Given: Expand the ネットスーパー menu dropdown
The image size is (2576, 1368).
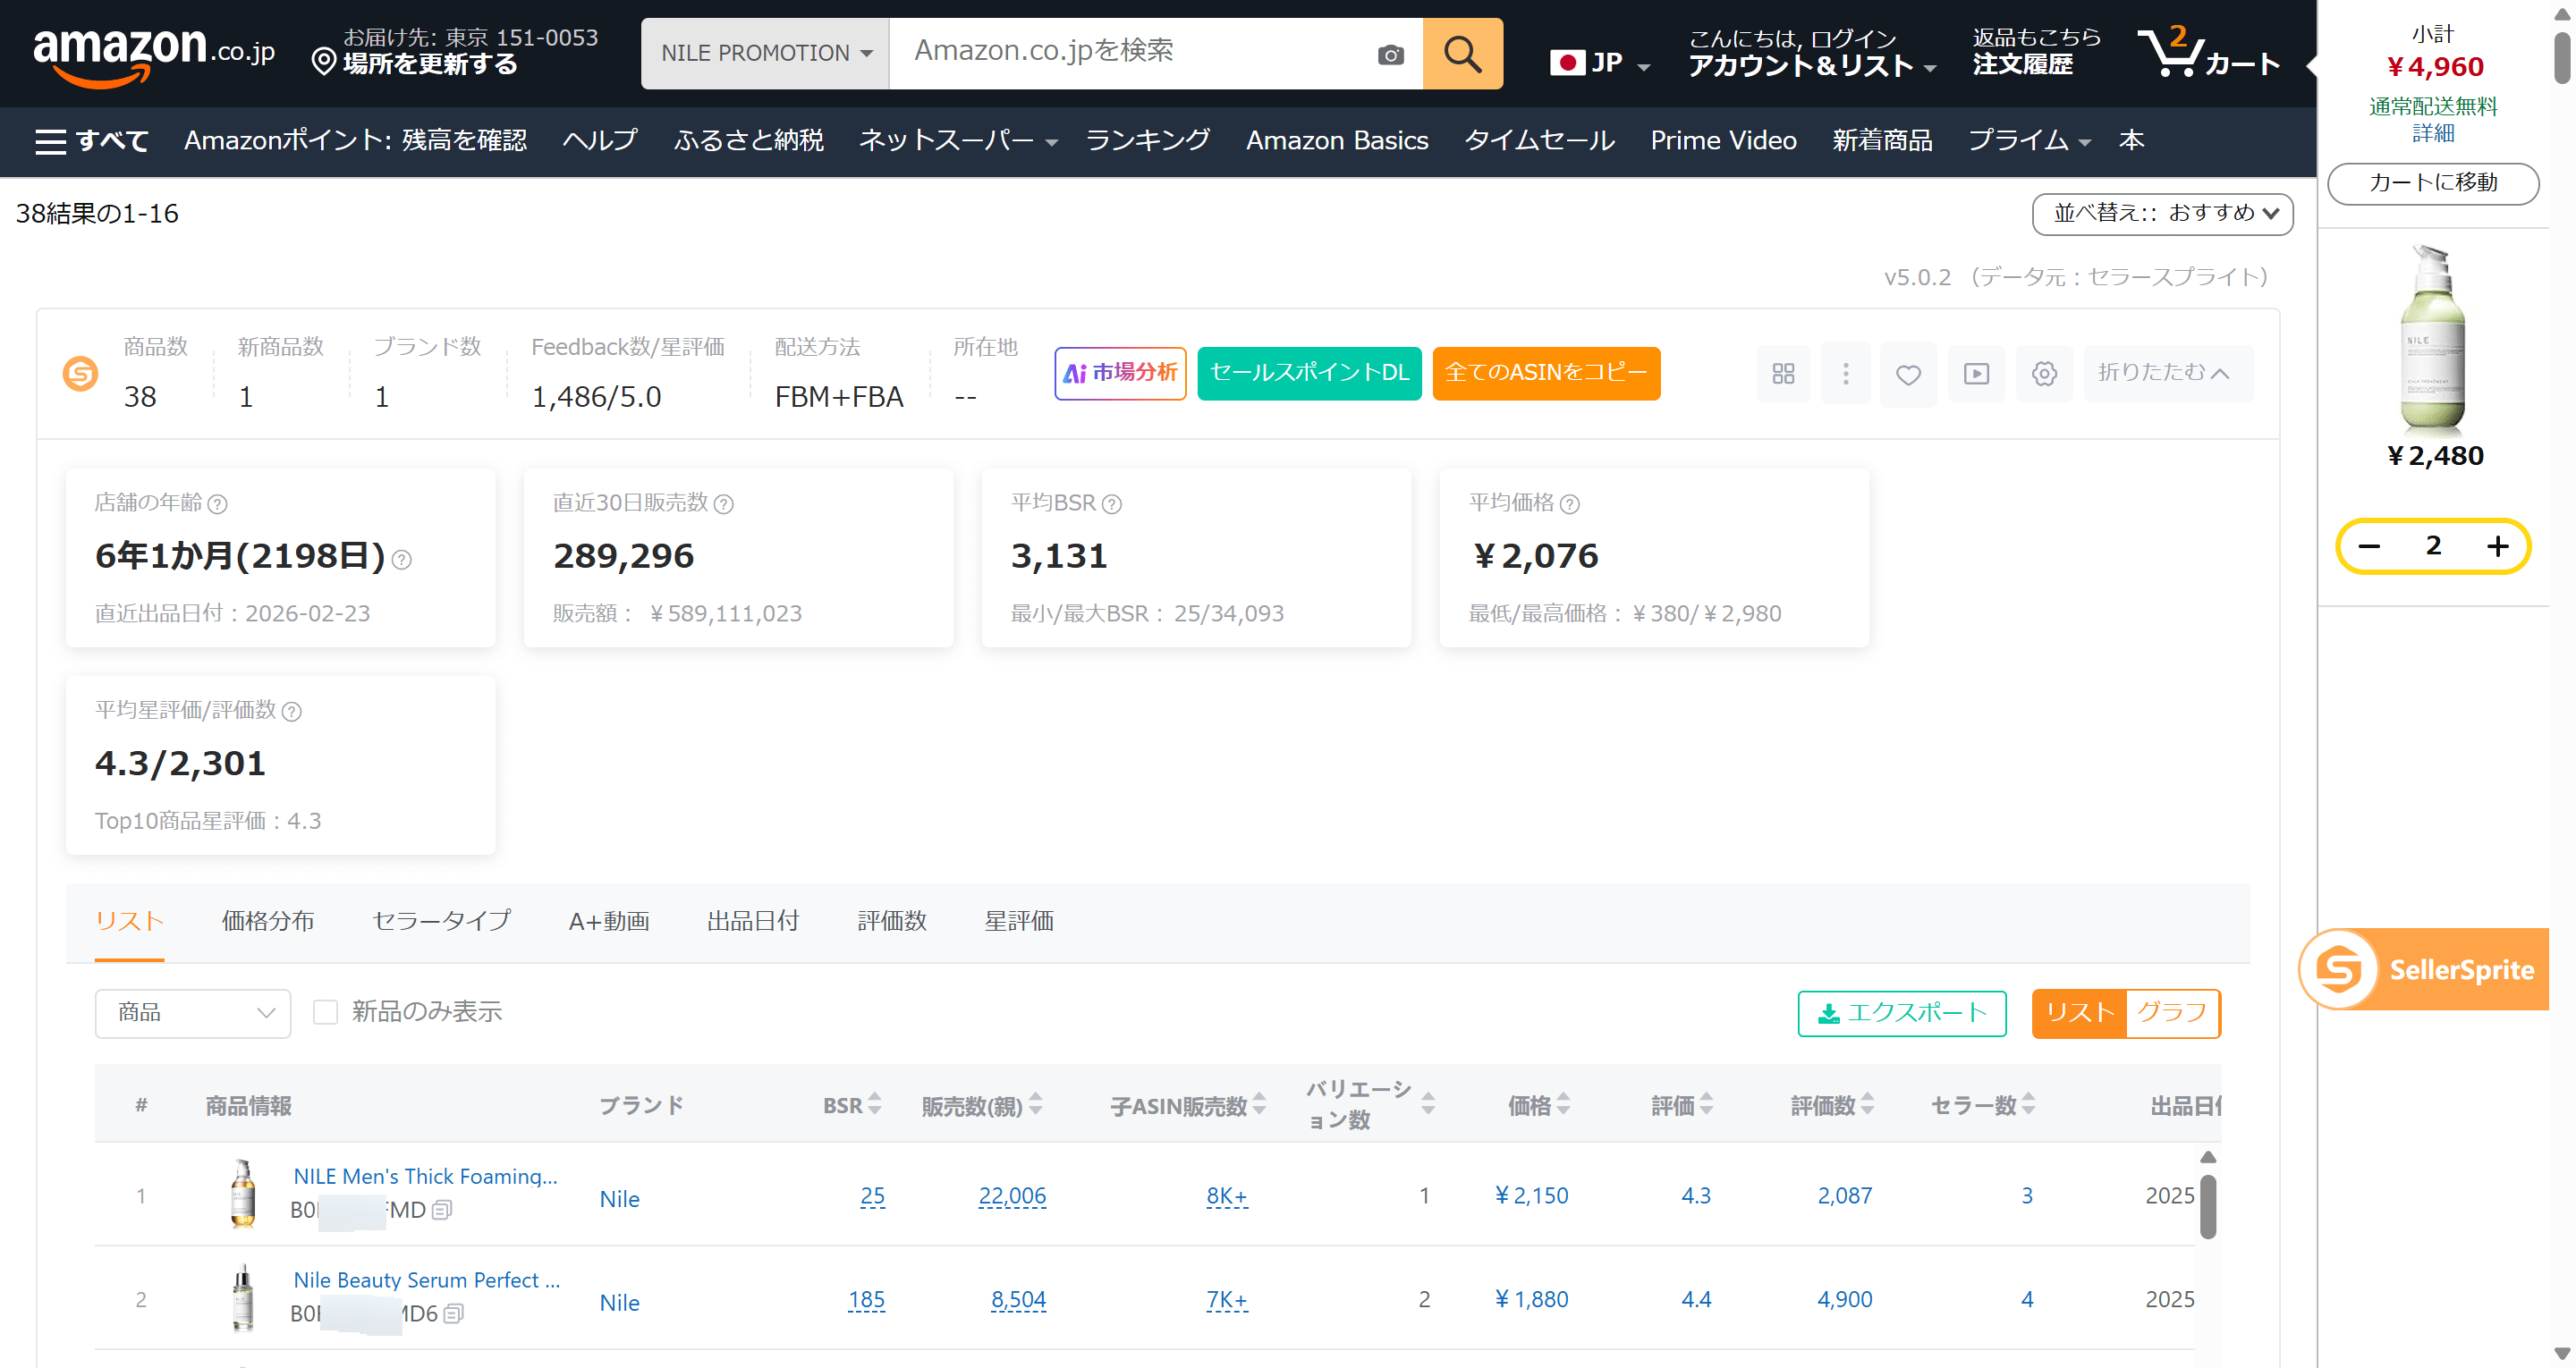Looking at the screenshot, I should [957, 141].
